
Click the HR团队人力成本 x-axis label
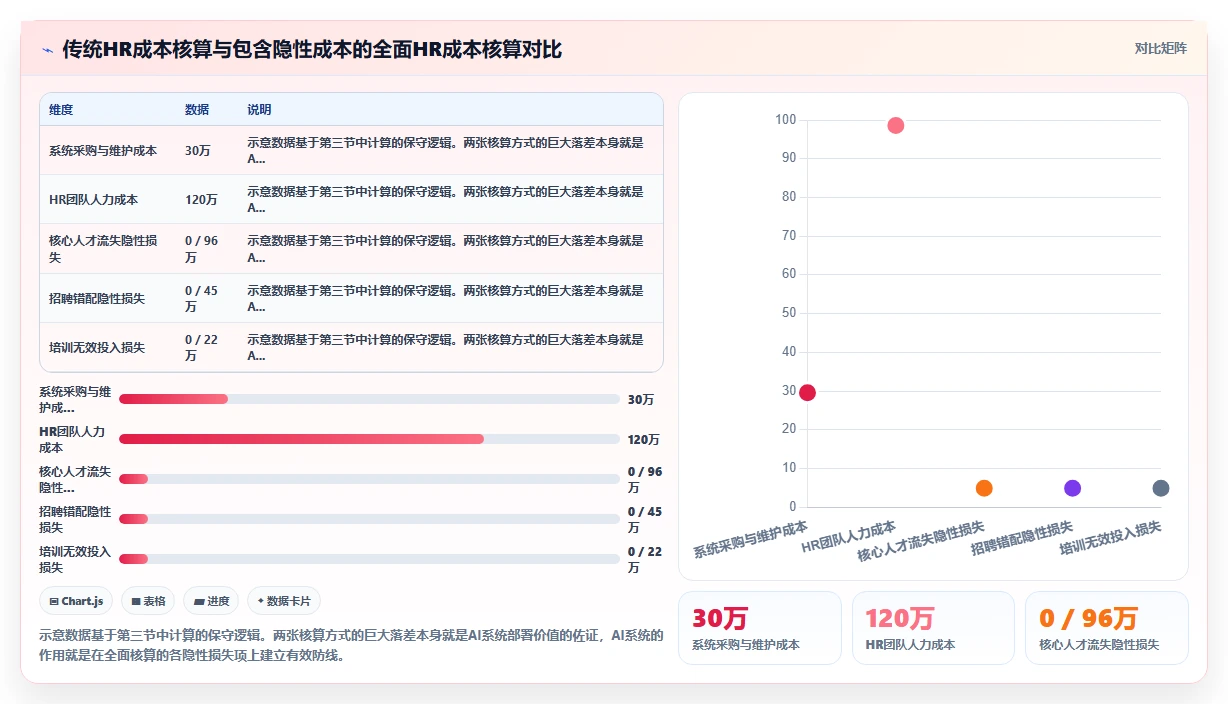(849, 537)
